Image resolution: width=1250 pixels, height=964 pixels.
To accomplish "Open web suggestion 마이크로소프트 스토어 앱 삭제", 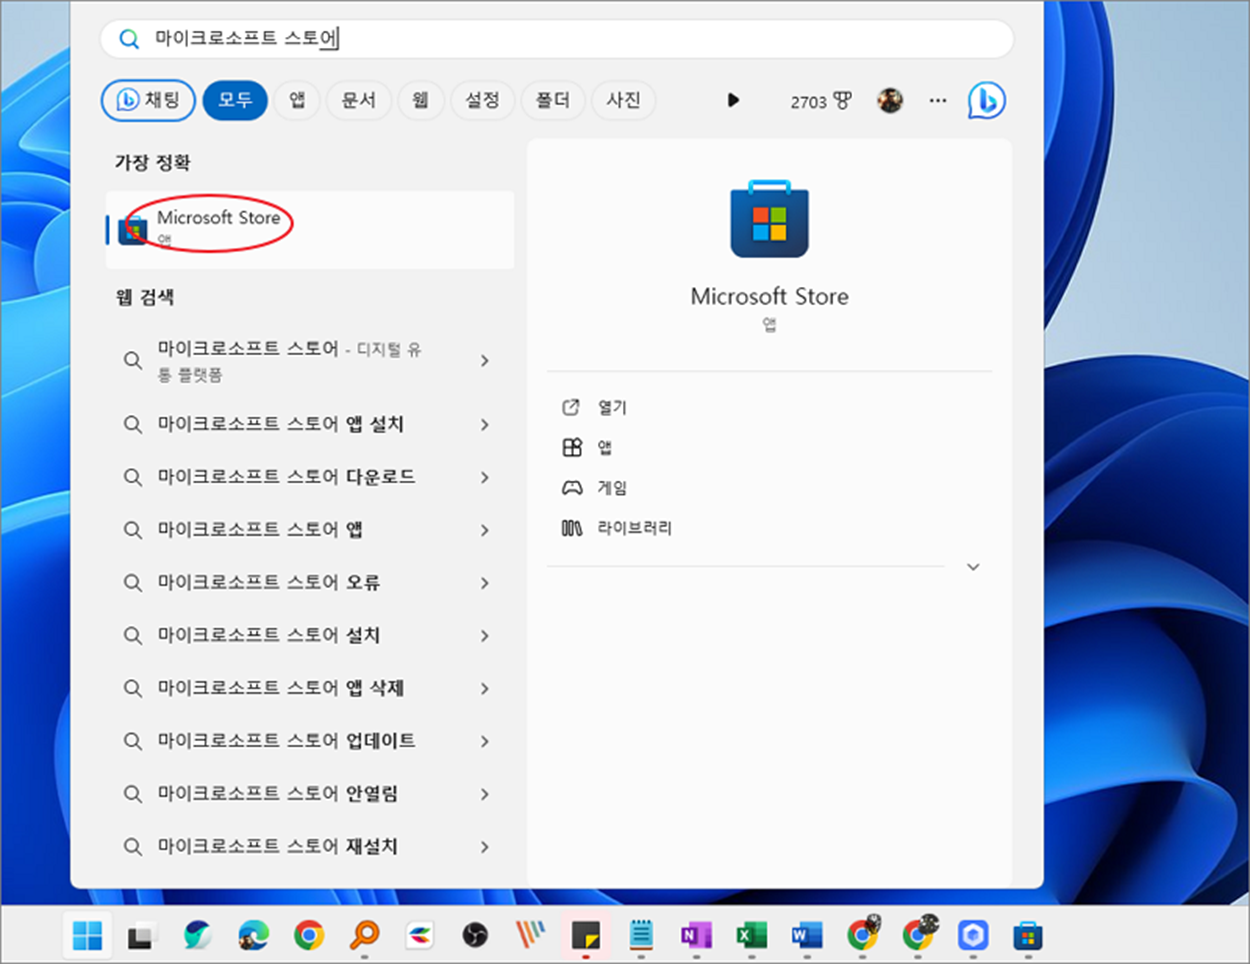I will (308, 688).
